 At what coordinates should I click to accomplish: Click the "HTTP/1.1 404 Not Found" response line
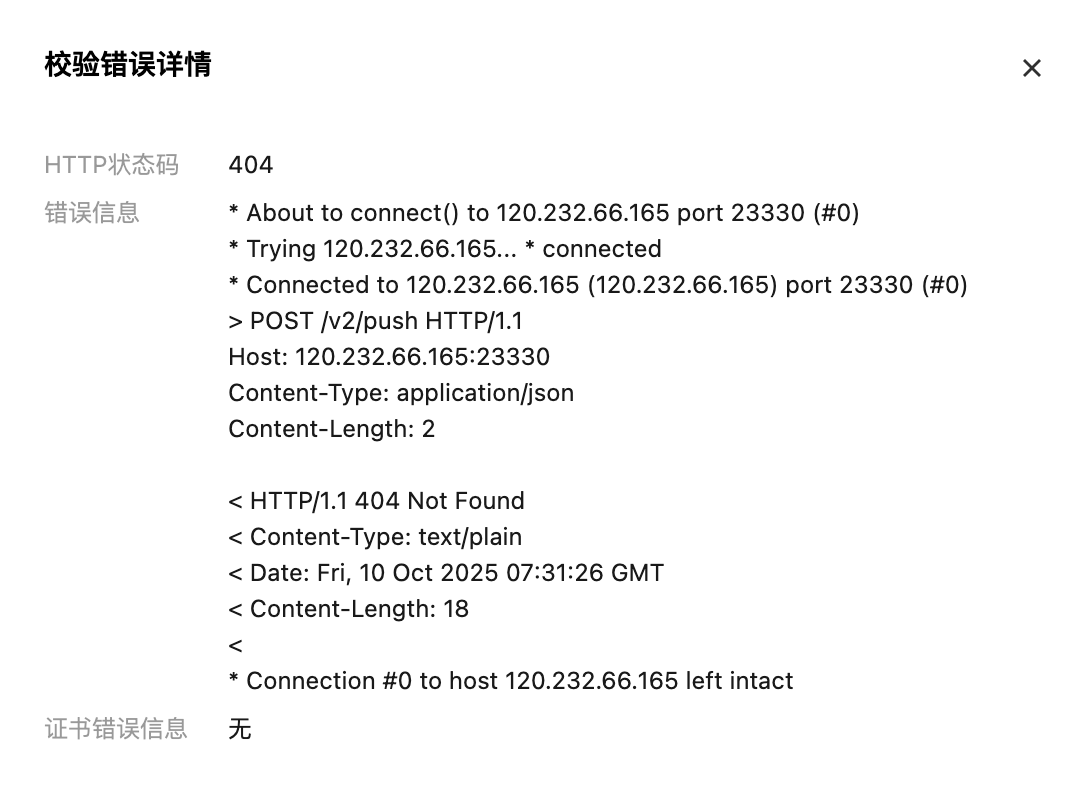pos(377,501)
